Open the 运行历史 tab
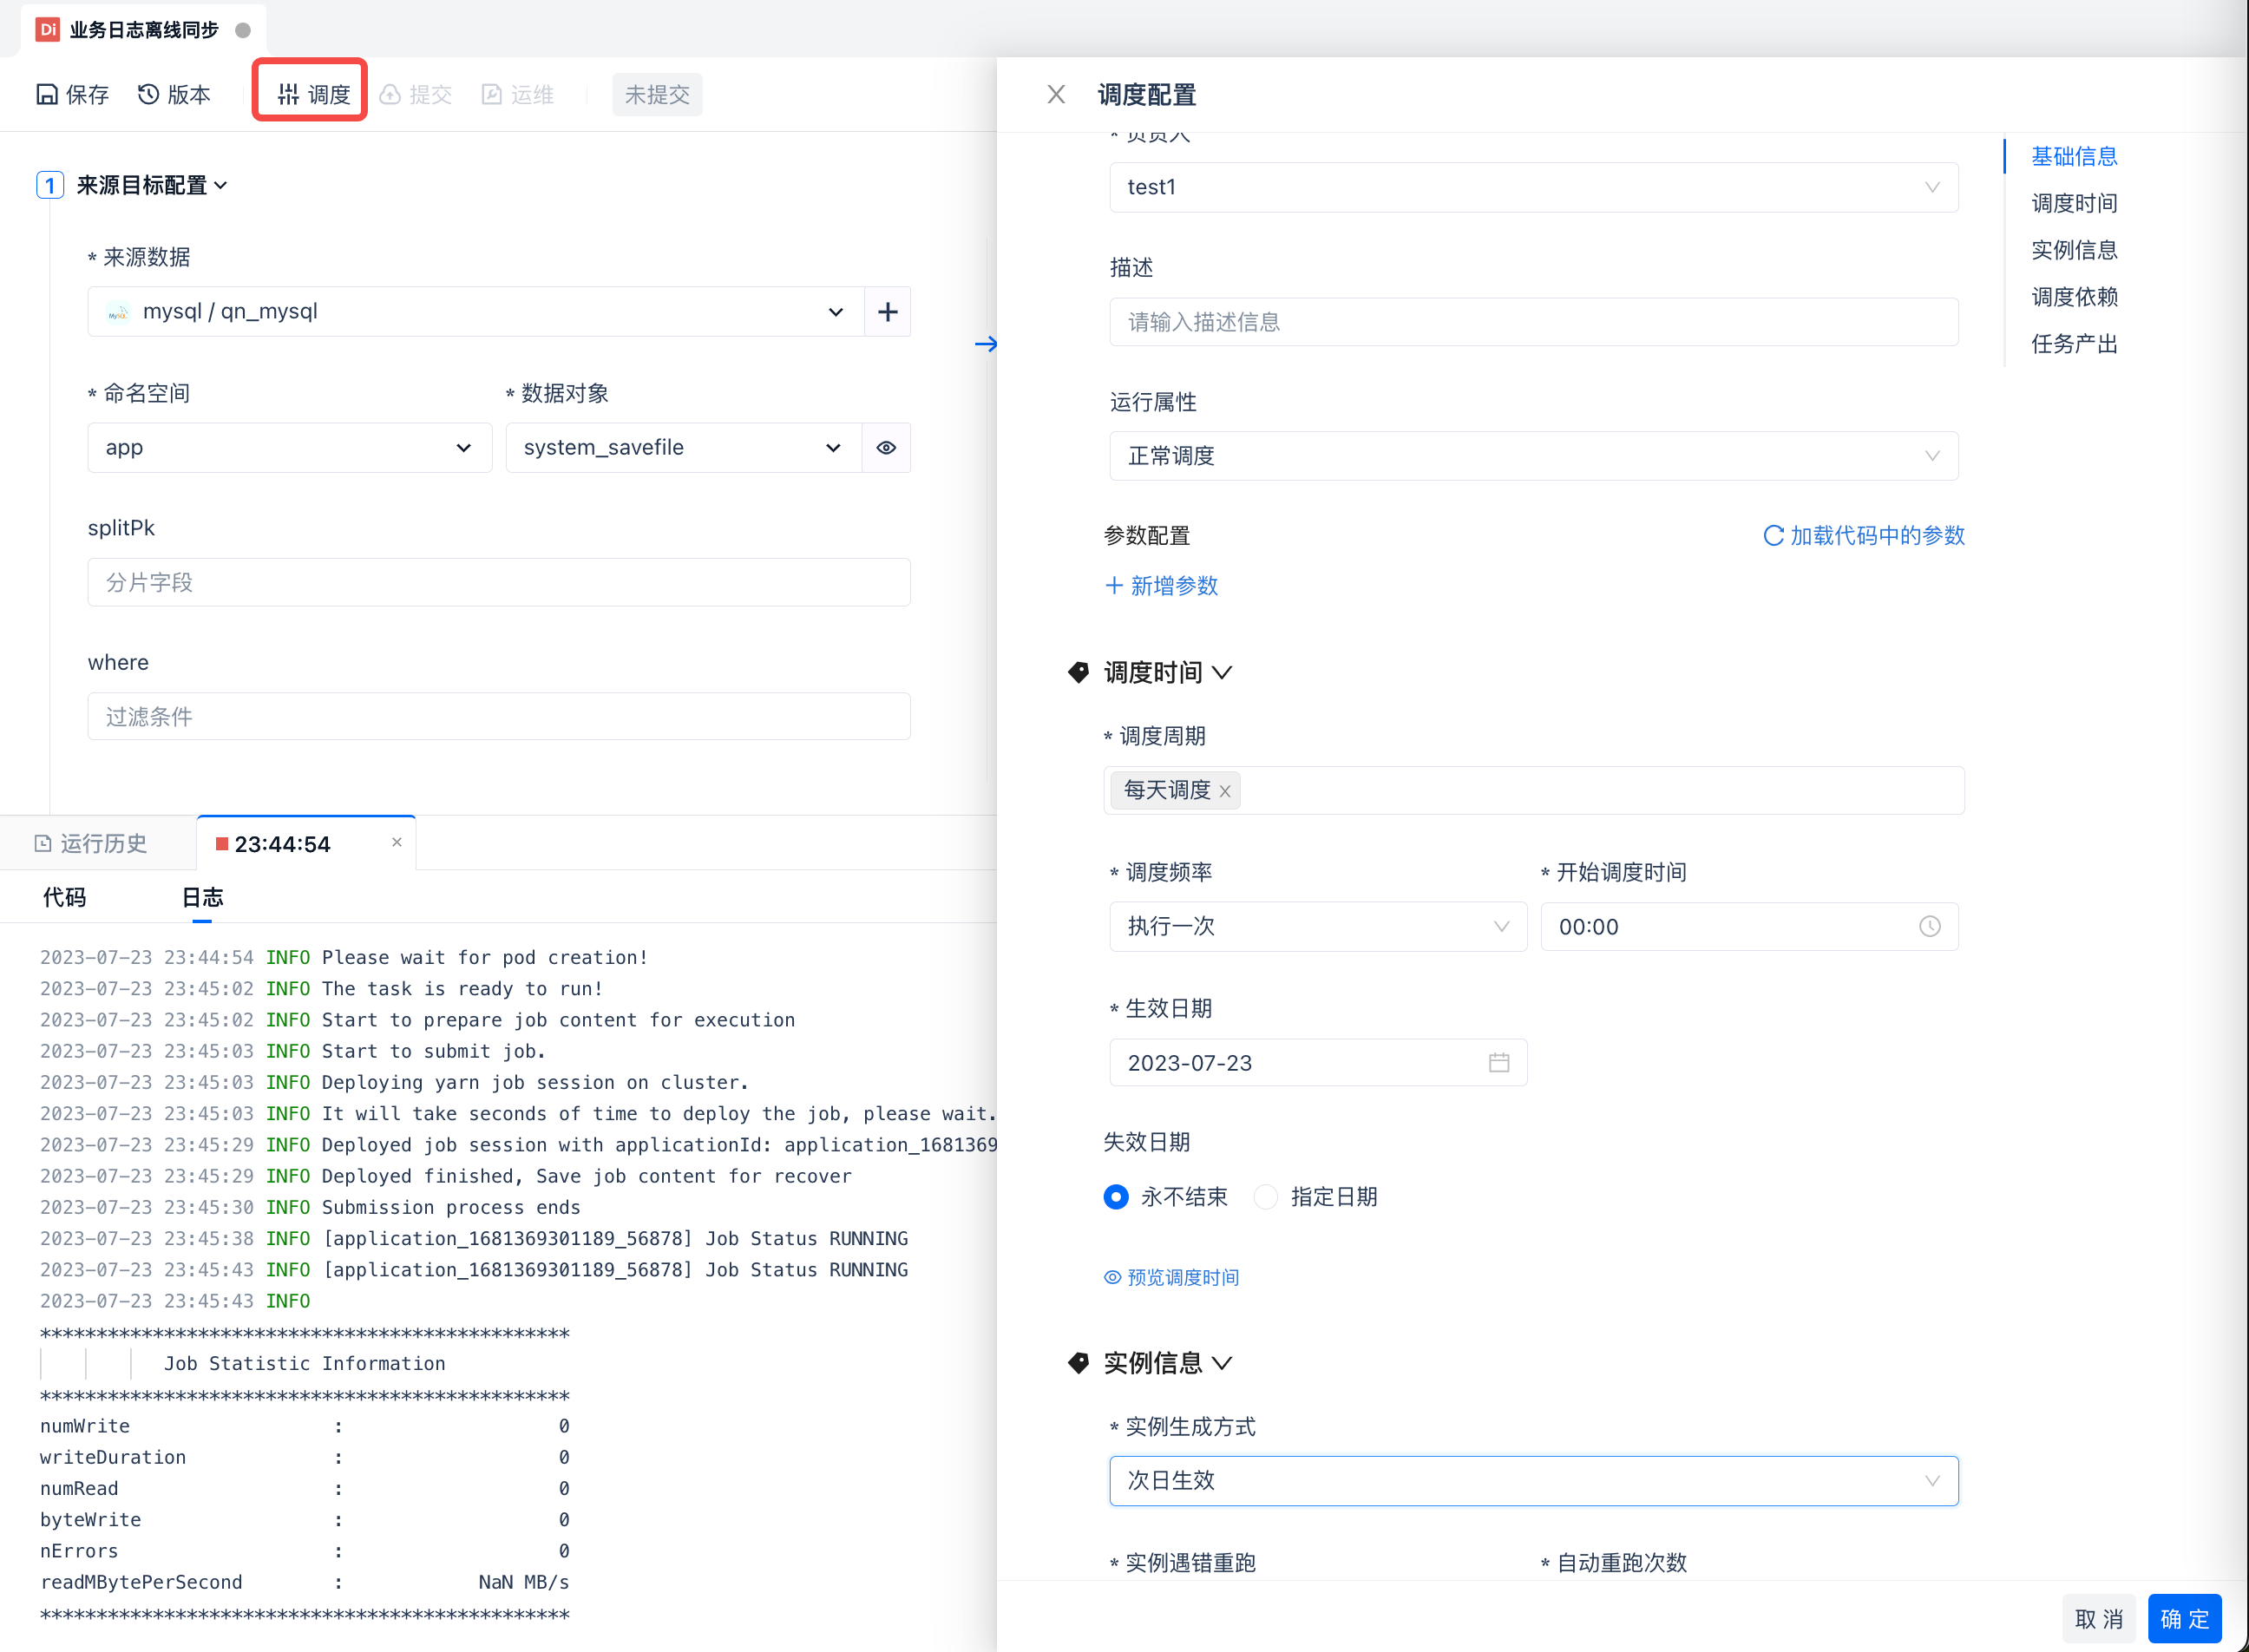The height and width of the screenshot is (1652, 2249). [92, 844]
